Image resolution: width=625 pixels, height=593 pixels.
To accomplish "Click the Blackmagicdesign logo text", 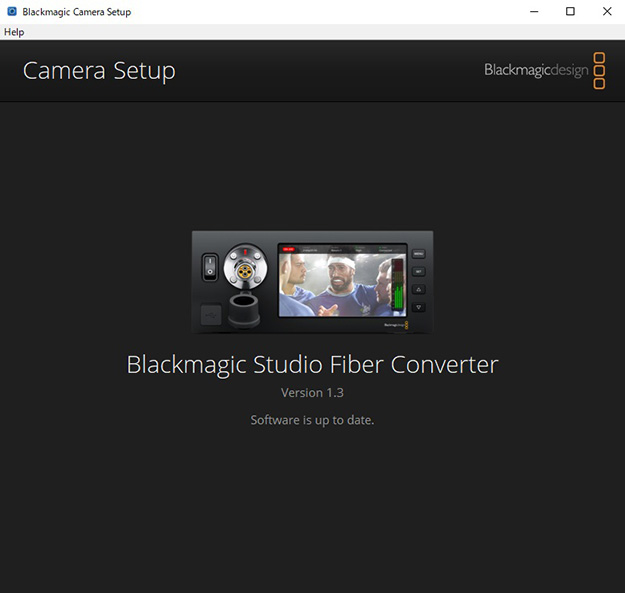I will 535,70.
